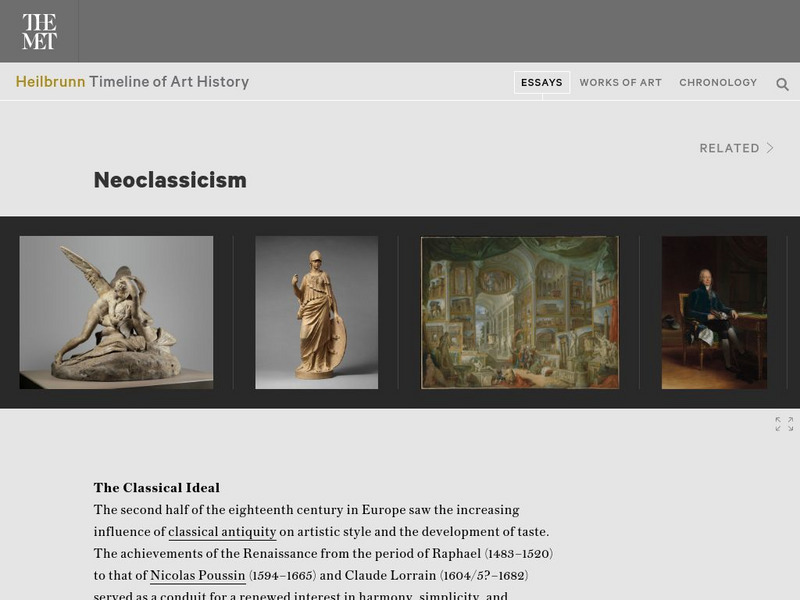Image resolution: width=800 pixels, height=600 pixels.
Task: Follow the classical antiquity link
Action: [x=222, y=532]
